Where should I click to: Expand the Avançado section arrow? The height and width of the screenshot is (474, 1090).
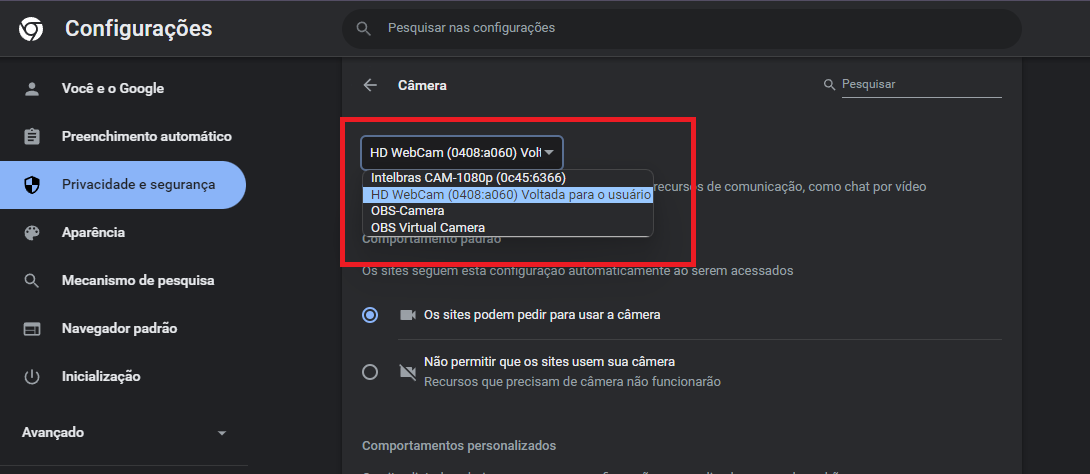221,433
